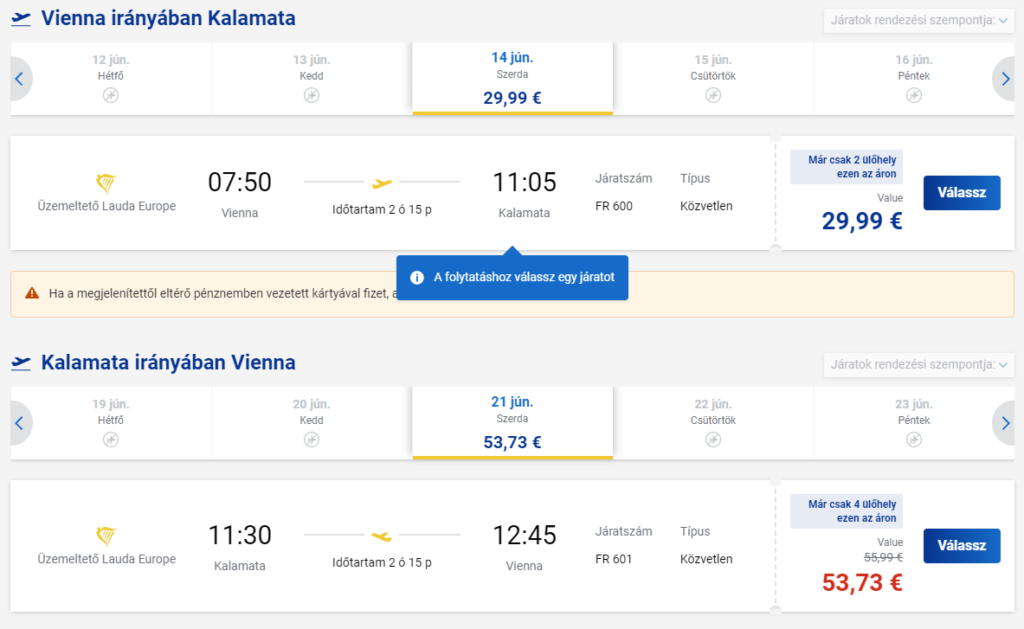Click the Lauda Europe harp logo on FR 601
Viewport: 1024px width, 629px height.
point(106,536)
